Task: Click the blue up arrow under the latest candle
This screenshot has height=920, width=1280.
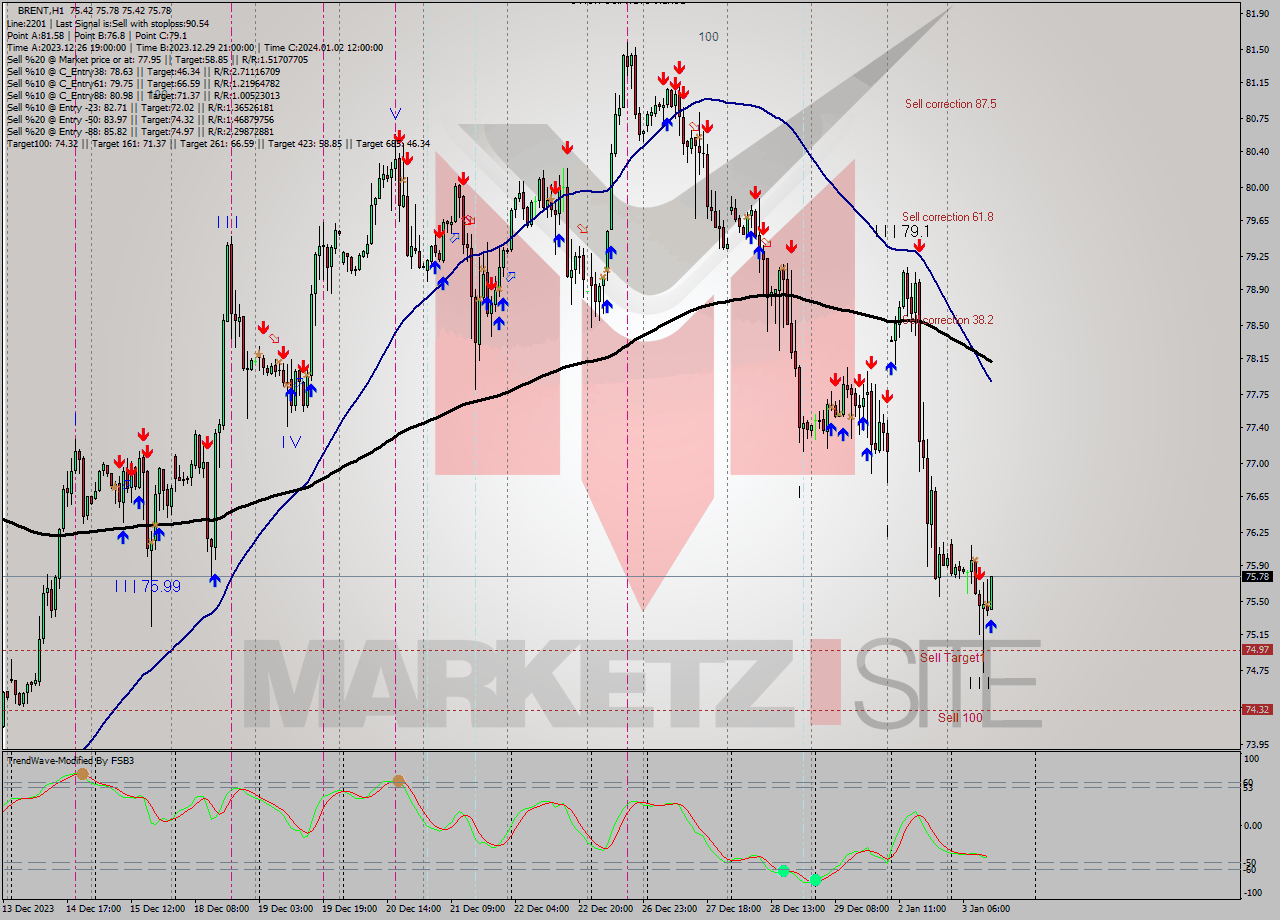Action: pos(990,626)
